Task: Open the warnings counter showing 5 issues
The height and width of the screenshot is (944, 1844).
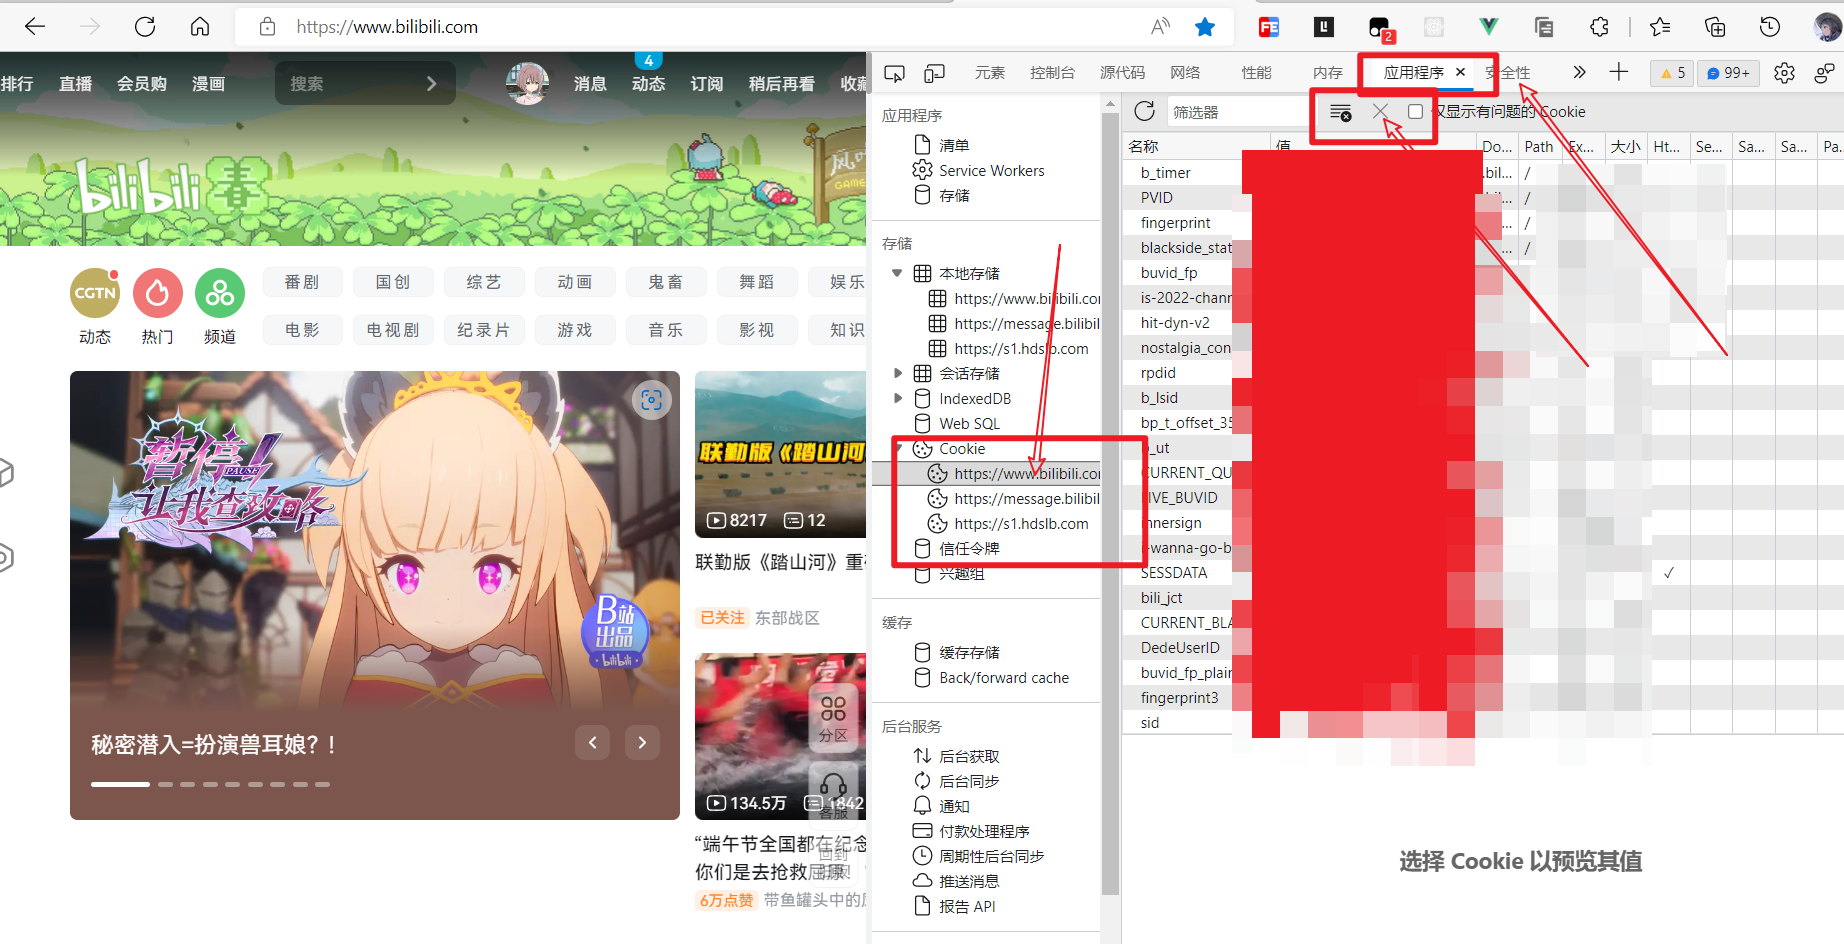Action: tap(1671, 72)
